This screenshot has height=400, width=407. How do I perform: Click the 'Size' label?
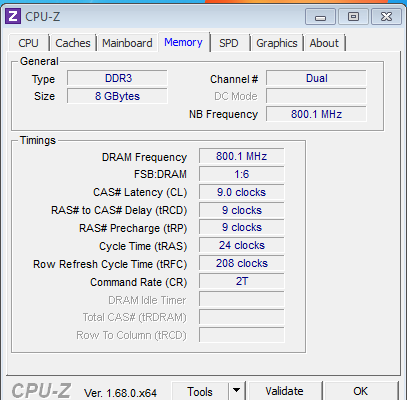[44, 96]
